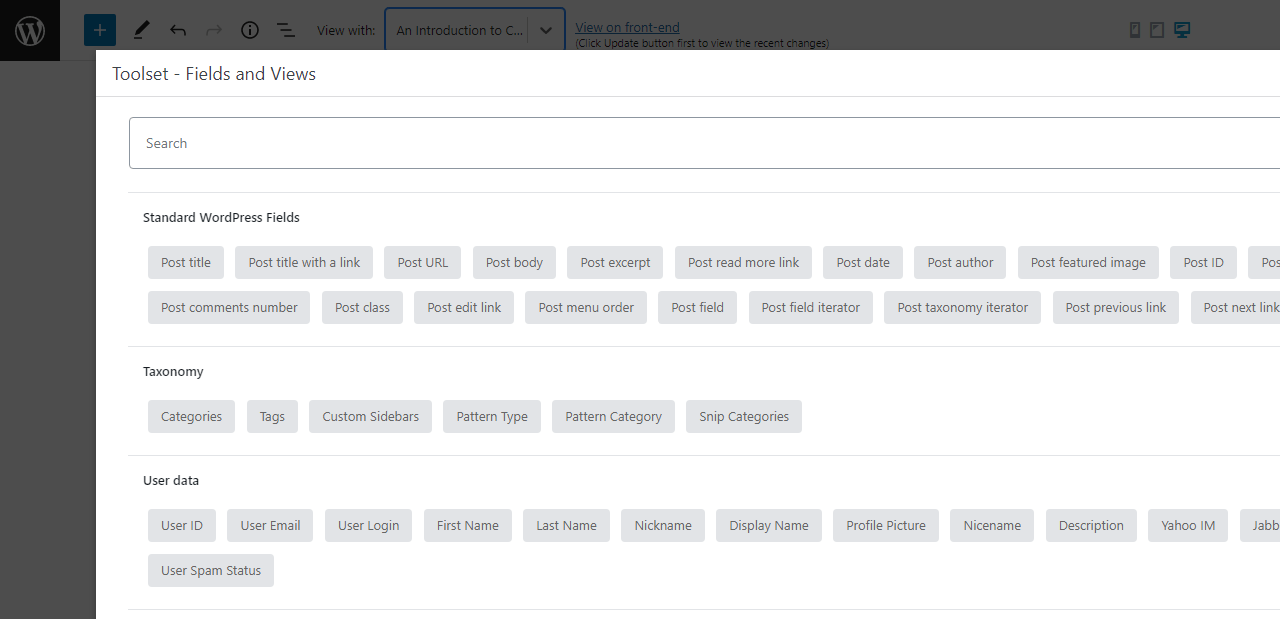The image size is (1280, 619).
Task: Insert the Post edit link
Action: 464,307
